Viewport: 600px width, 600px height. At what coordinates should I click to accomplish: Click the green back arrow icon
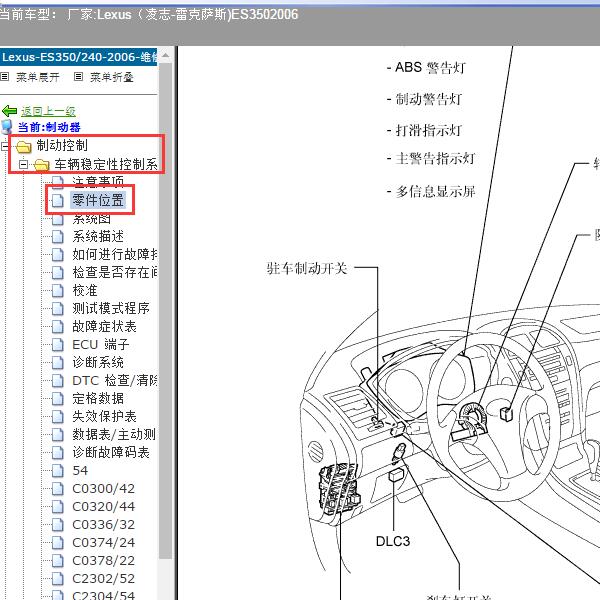coord(10,111)
